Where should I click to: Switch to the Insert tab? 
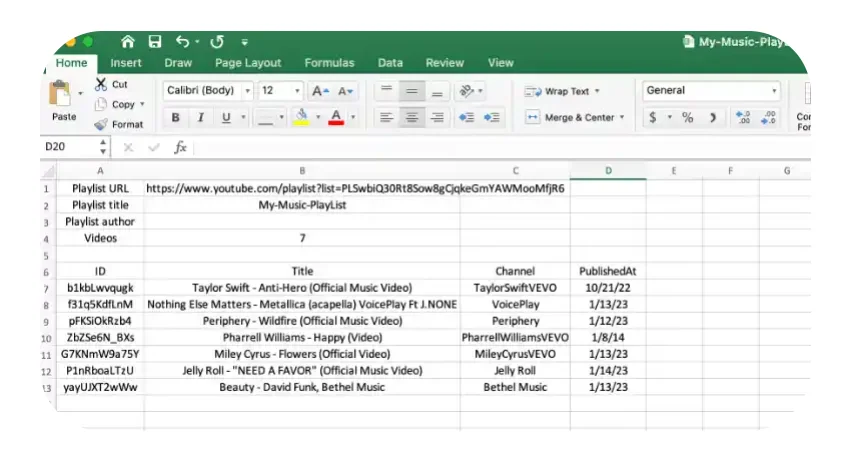(126, 63)
